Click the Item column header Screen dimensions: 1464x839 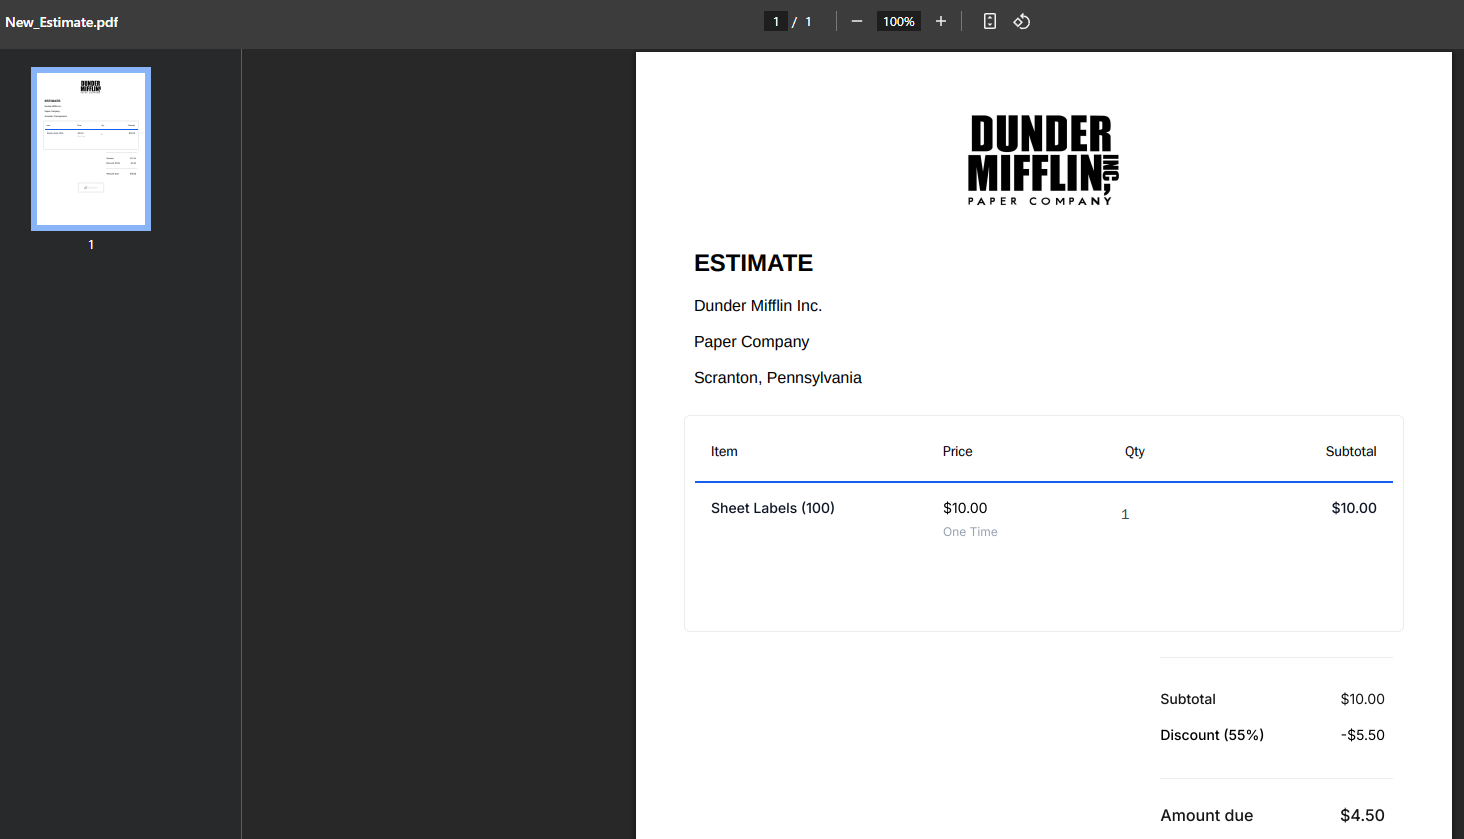(x=724, y=451)
